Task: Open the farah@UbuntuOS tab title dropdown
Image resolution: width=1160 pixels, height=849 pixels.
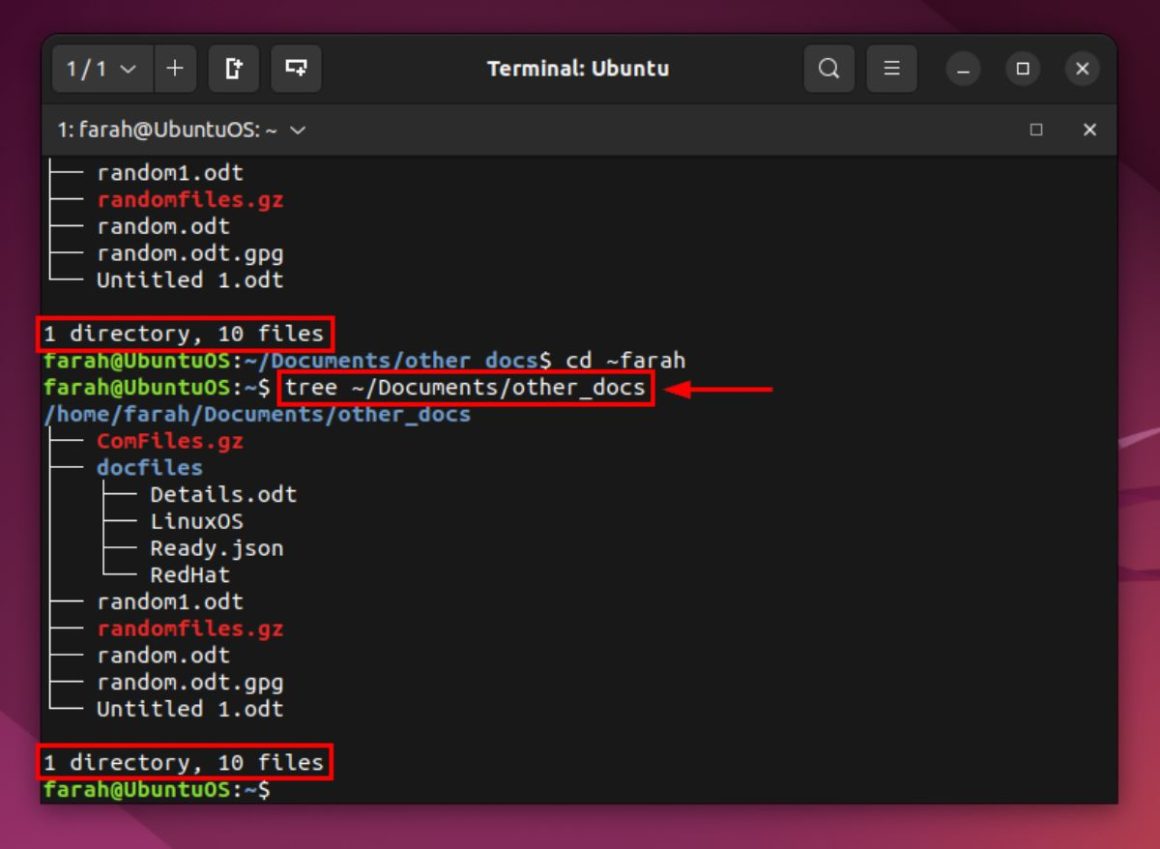Action: pos(295,129)
